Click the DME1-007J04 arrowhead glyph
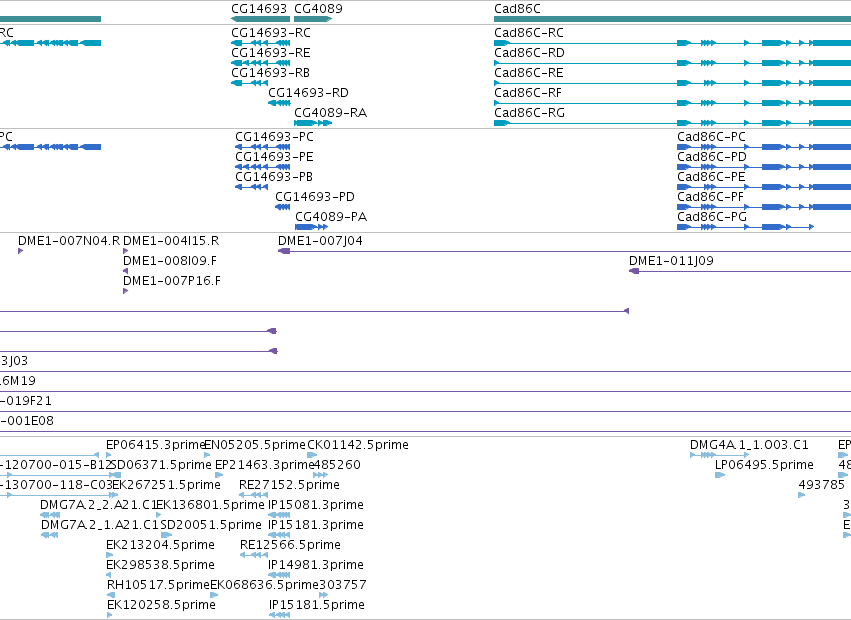Screen dimensions: 851x620 point(284,251)
